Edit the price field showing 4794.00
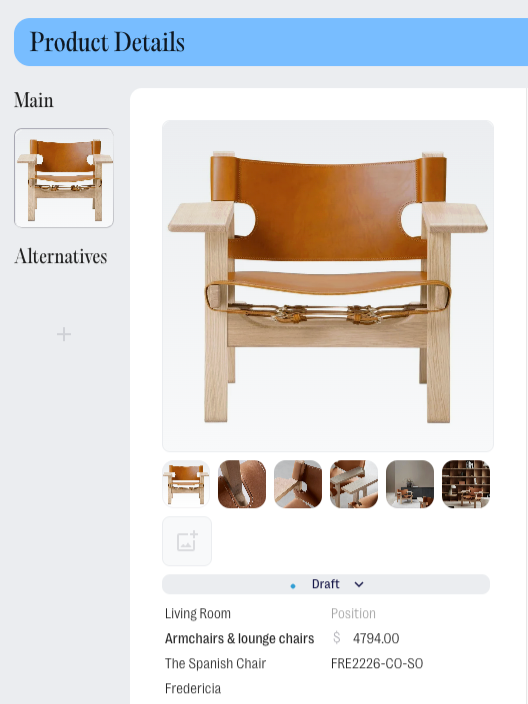This screenshot has width=528, height=704. [376, 638]
